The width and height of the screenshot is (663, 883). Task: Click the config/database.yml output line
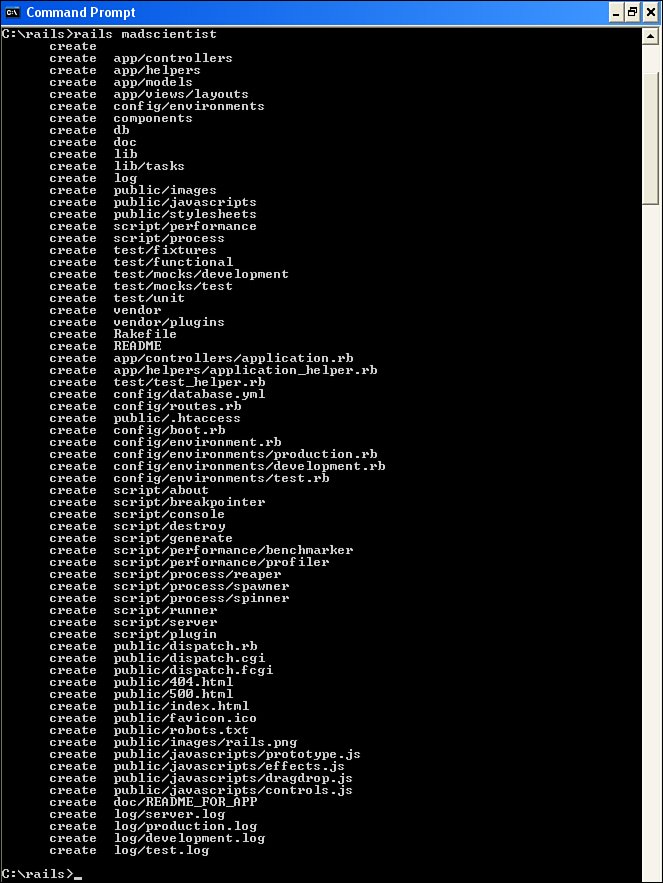[157, 394]
